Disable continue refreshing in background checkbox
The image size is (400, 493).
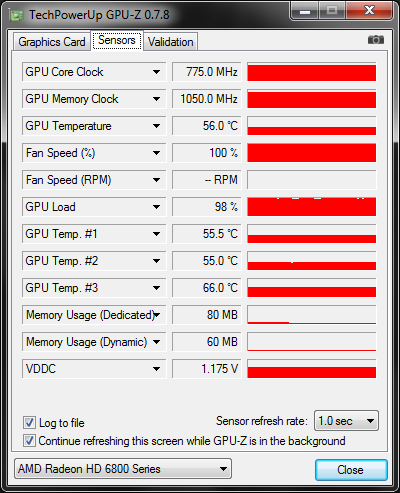pyautogui.click(x=29, y=441)
